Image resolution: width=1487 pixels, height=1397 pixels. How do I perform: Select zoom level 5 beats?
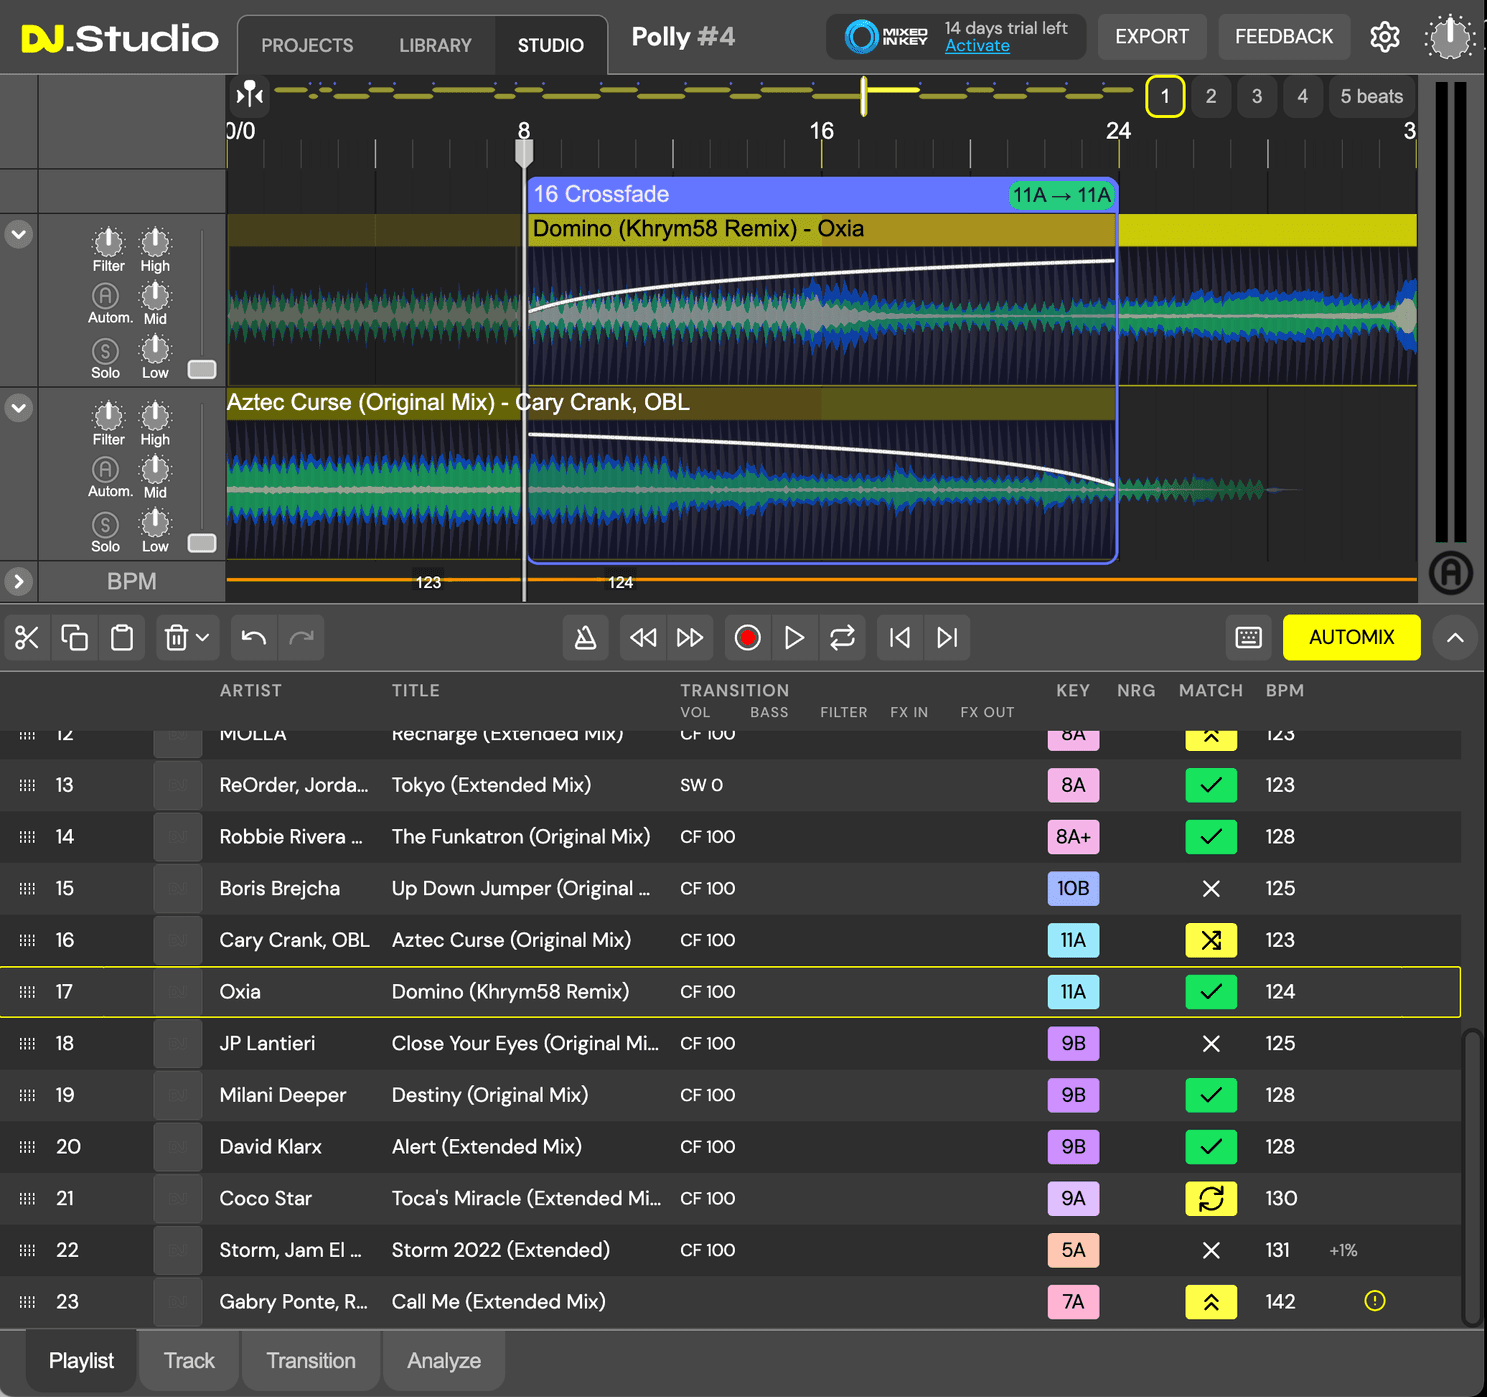point(1371,97)
